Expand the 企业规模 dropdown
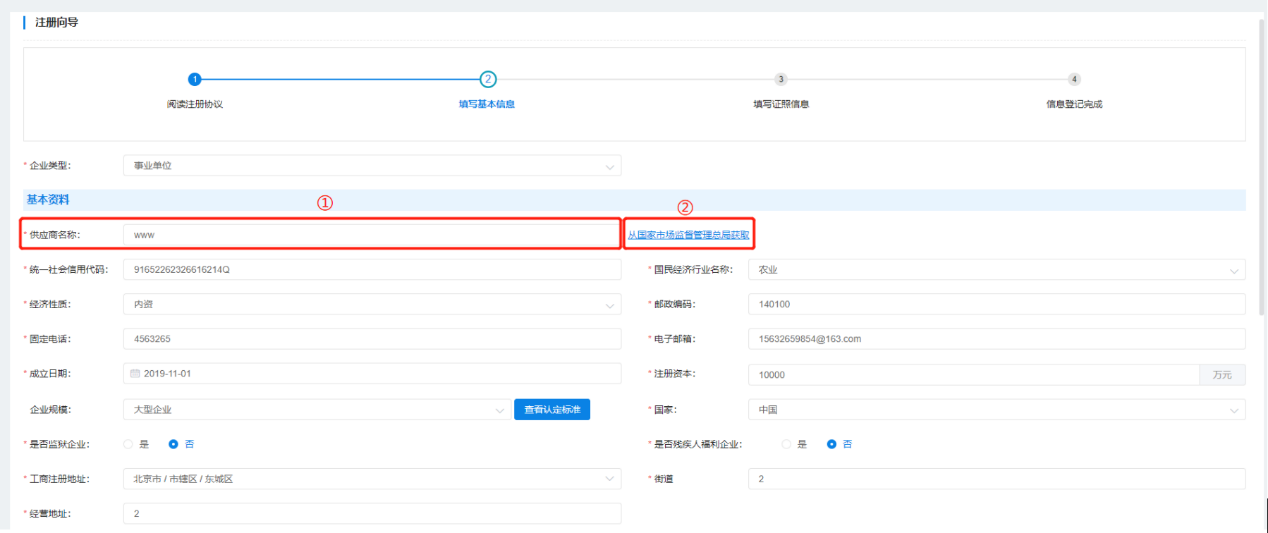 [x=315, y=409]
